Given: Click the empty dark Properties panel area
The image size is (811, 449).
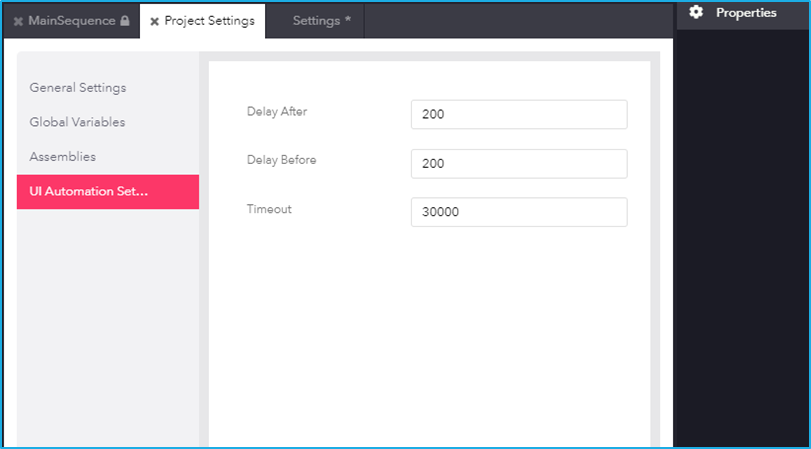Looking at the screenshot, I should point(743,238).
